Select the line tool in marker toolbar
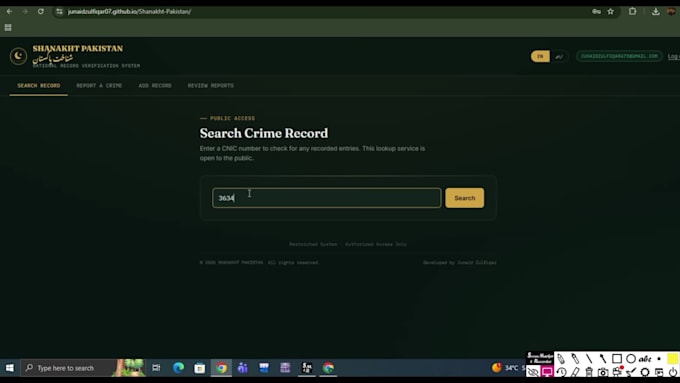 pyautogui.click(x=589, y=359)
